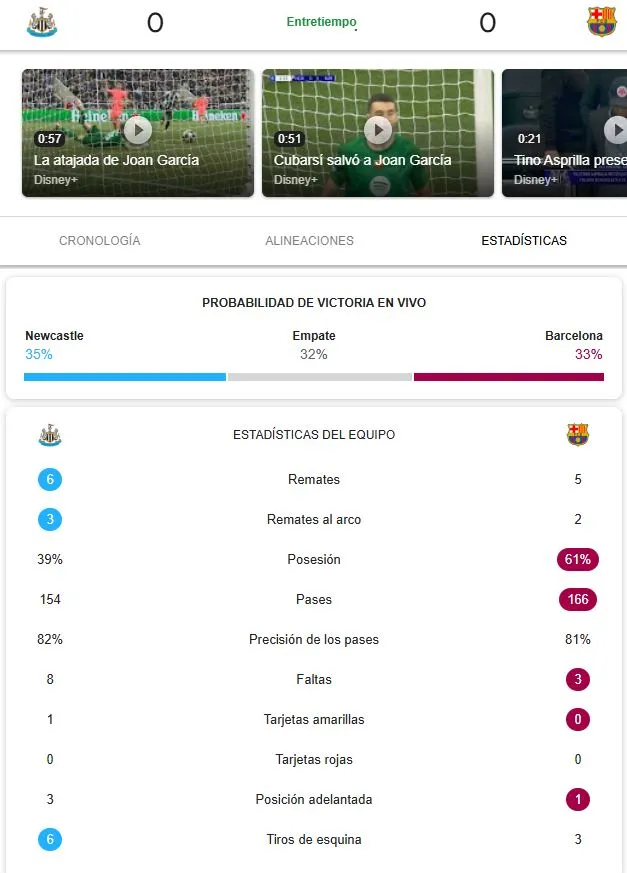
Task: Click the Barcelona crest in team statistics
Action: (578, 435)
